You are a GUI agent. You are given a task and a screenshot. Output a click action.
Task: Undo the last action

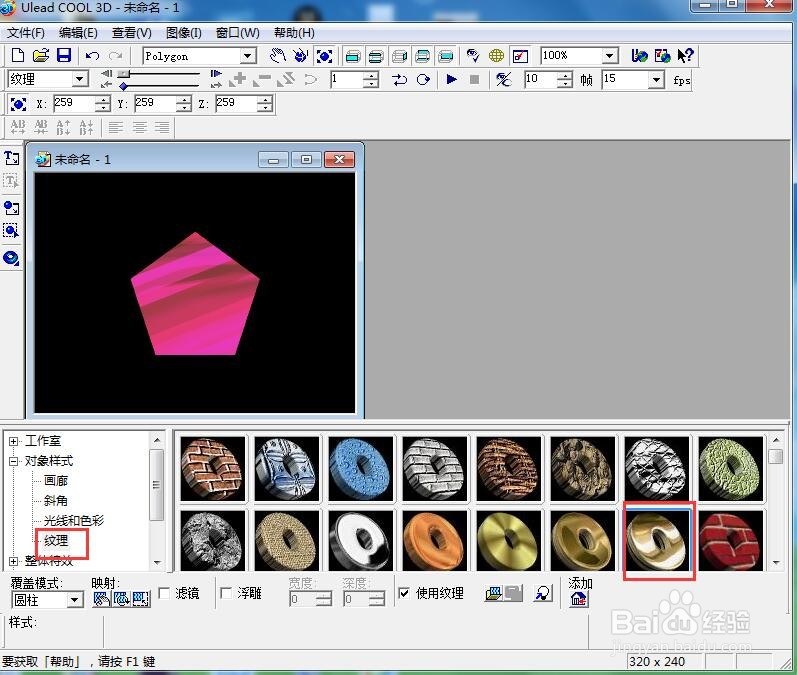tap(92, 55)
